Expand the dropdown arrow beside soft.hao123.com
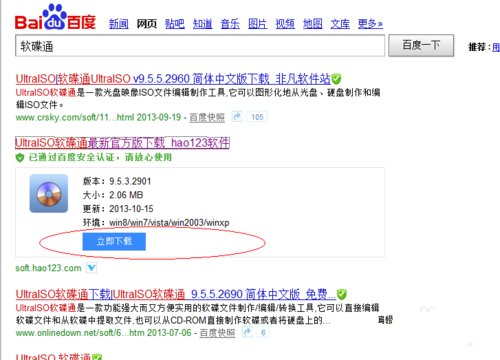Image resolution: width=500 pixels, height=360 pixels. pos(92,268)
